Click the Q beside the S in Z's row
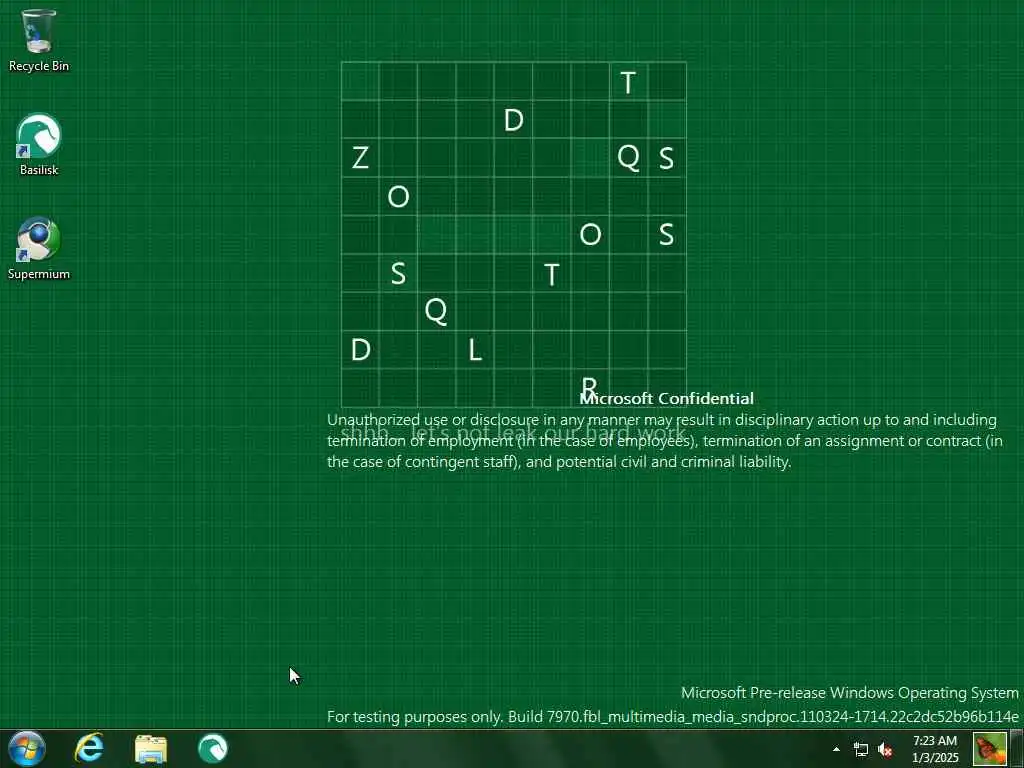Screen dimensions: 1024x768 point(628,157)
